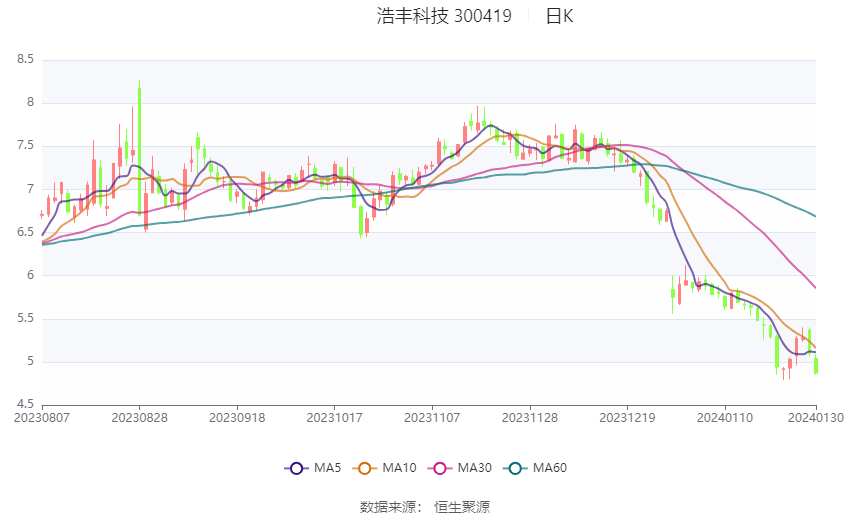The width and height of the screenshot is (850, 517).
Task: Click the 20230807 start date label
Action: pyautogui.click(x=42, y=418)
